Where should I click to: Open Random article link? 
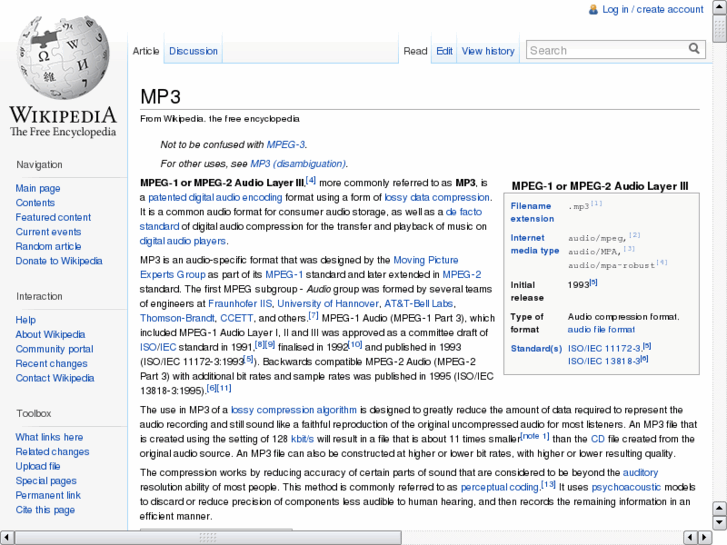(48, 246)
